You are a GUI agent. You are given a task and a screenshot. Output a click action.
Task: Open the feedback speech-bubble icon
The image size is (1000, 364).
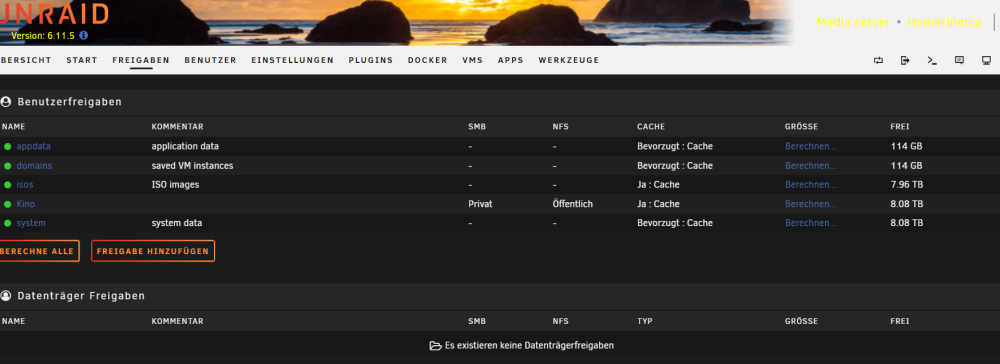tap(959, 61)
